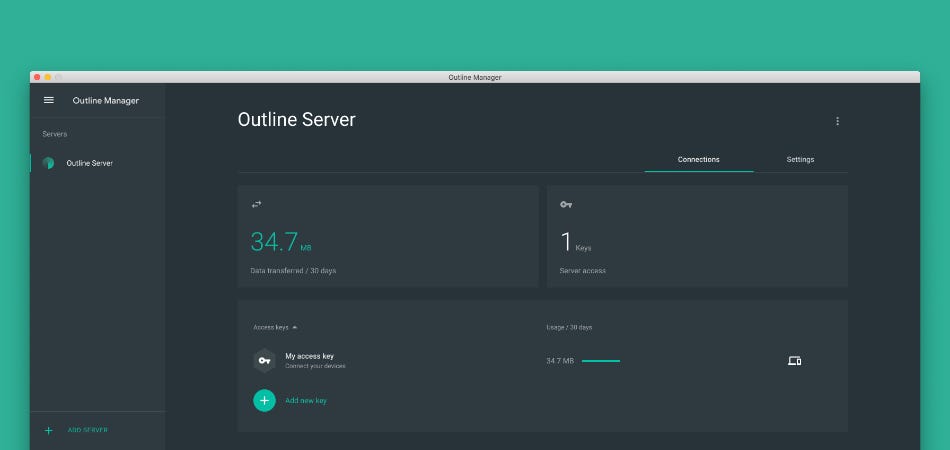
Task: Click the Outline Server shield icon
Action: (x=48, y=163)
